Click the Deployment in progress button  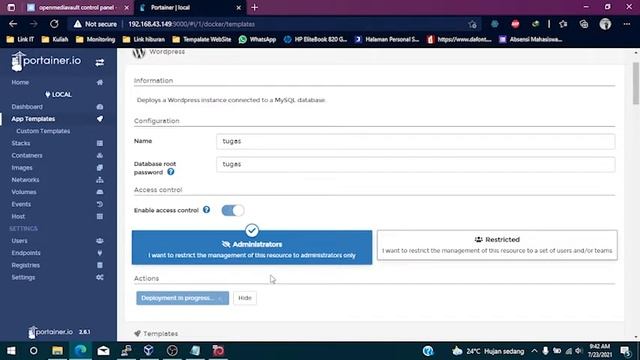coord(182,298)
